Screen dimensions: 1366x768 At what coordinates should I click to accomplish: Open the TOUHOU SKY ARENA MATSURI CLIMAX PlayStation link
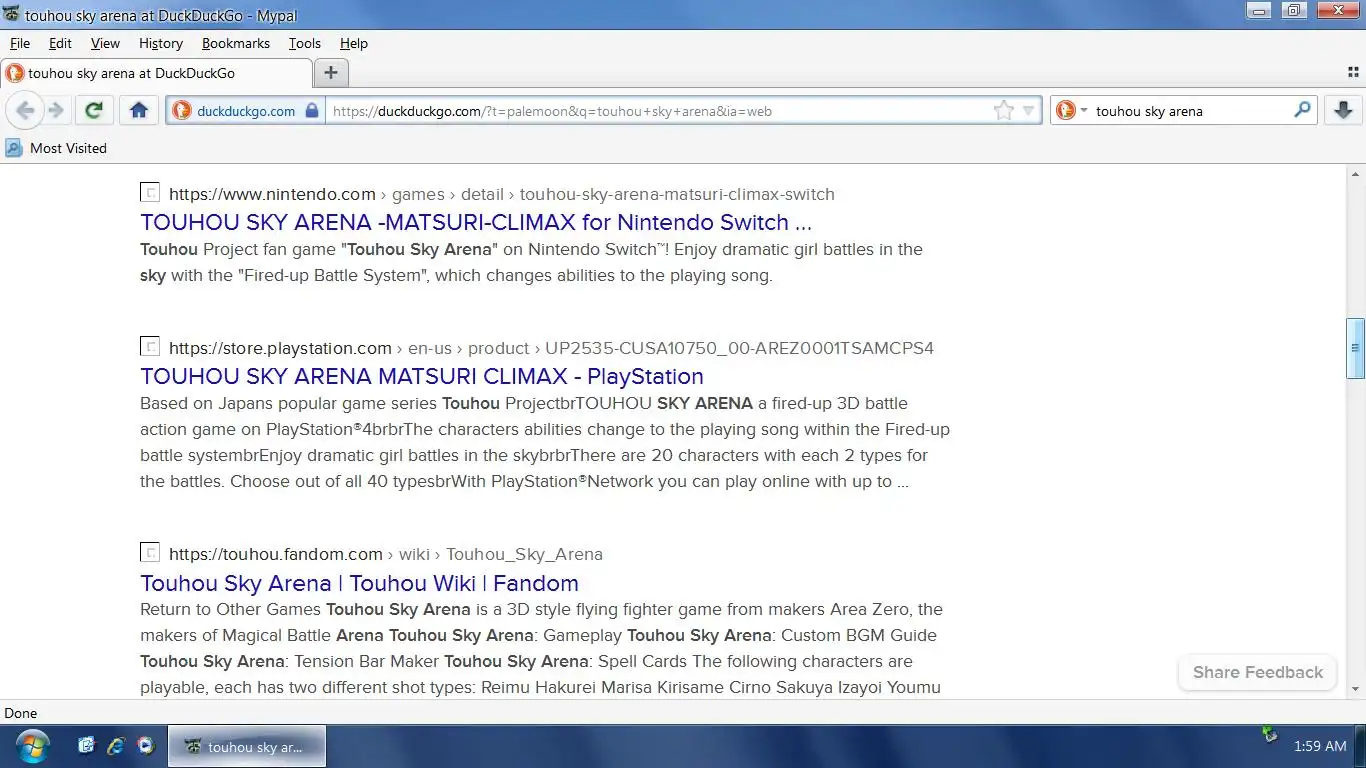pos(422,376)
